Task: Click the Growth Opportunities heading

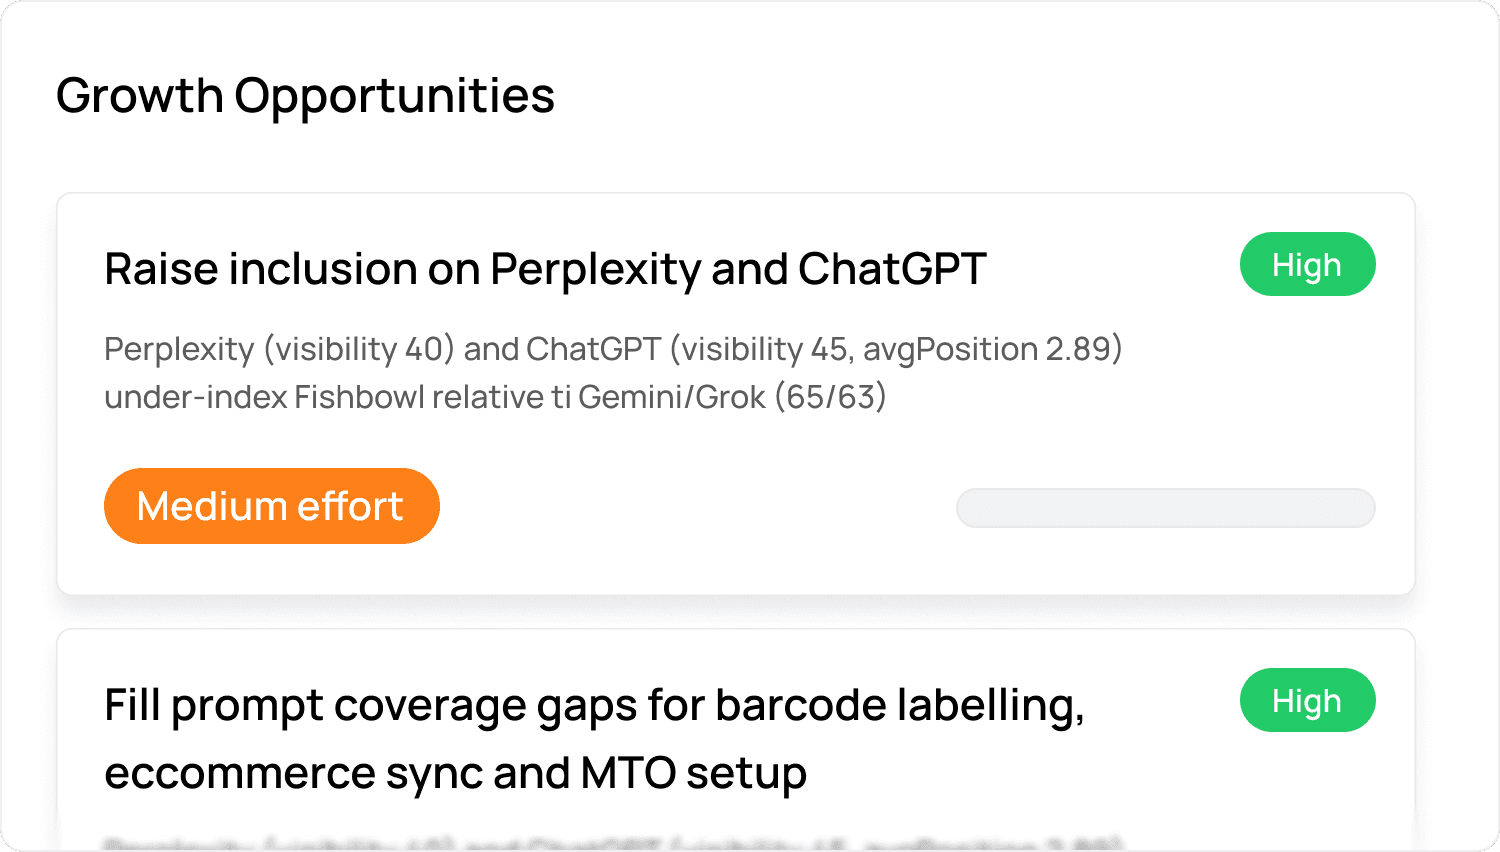Action: pos(305,96)
